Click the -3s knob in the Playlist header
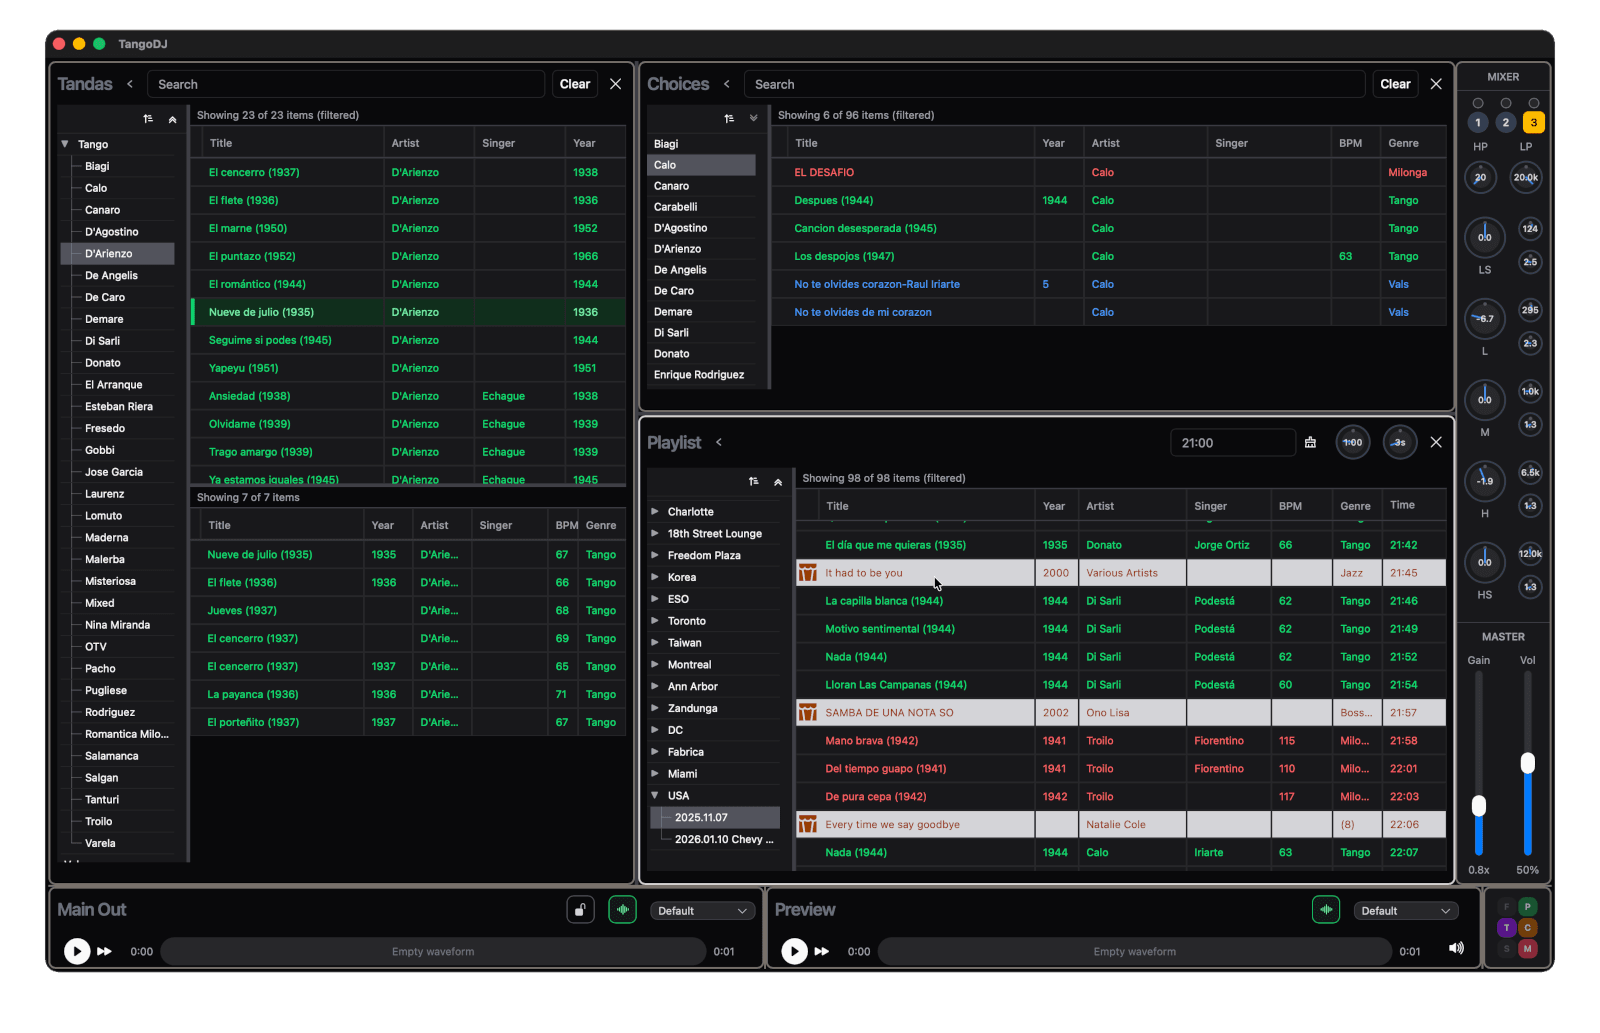This screenshot has height=1033, width=1600. pos(1399,441)
